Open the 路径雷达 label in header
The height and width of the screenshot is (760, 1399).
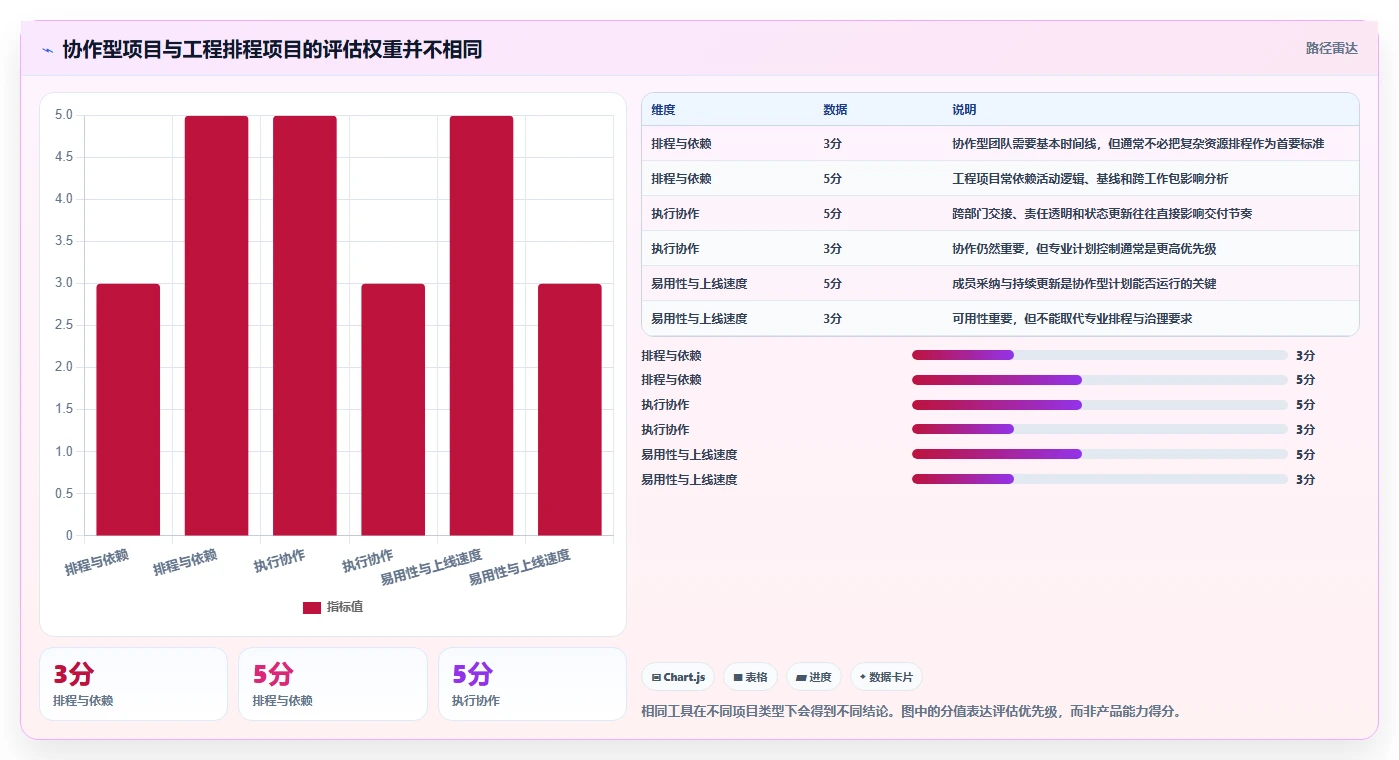tap(1331, 48)
